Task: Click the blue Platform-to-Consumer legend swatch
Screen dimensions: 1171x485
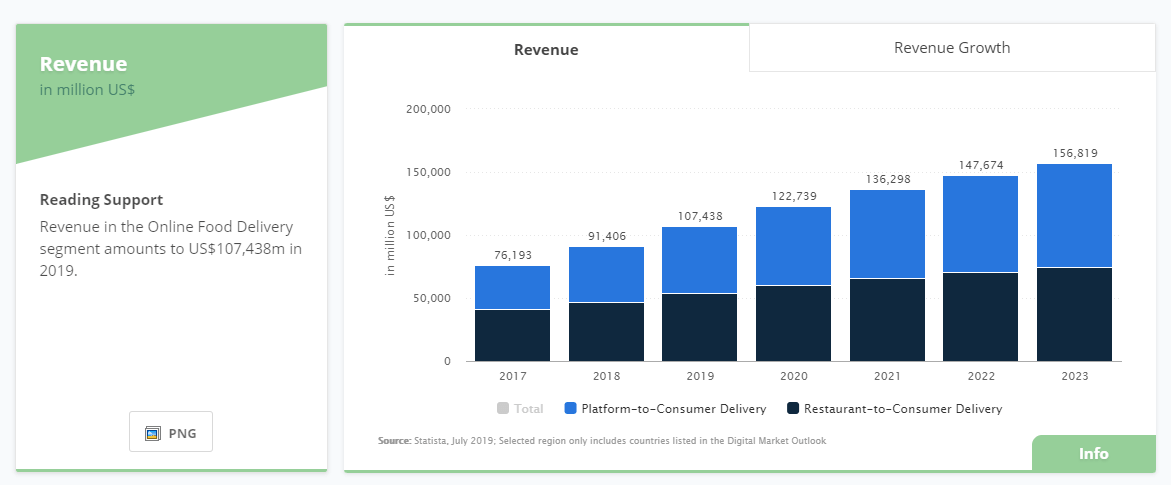Action: click(x=571, y=409)
